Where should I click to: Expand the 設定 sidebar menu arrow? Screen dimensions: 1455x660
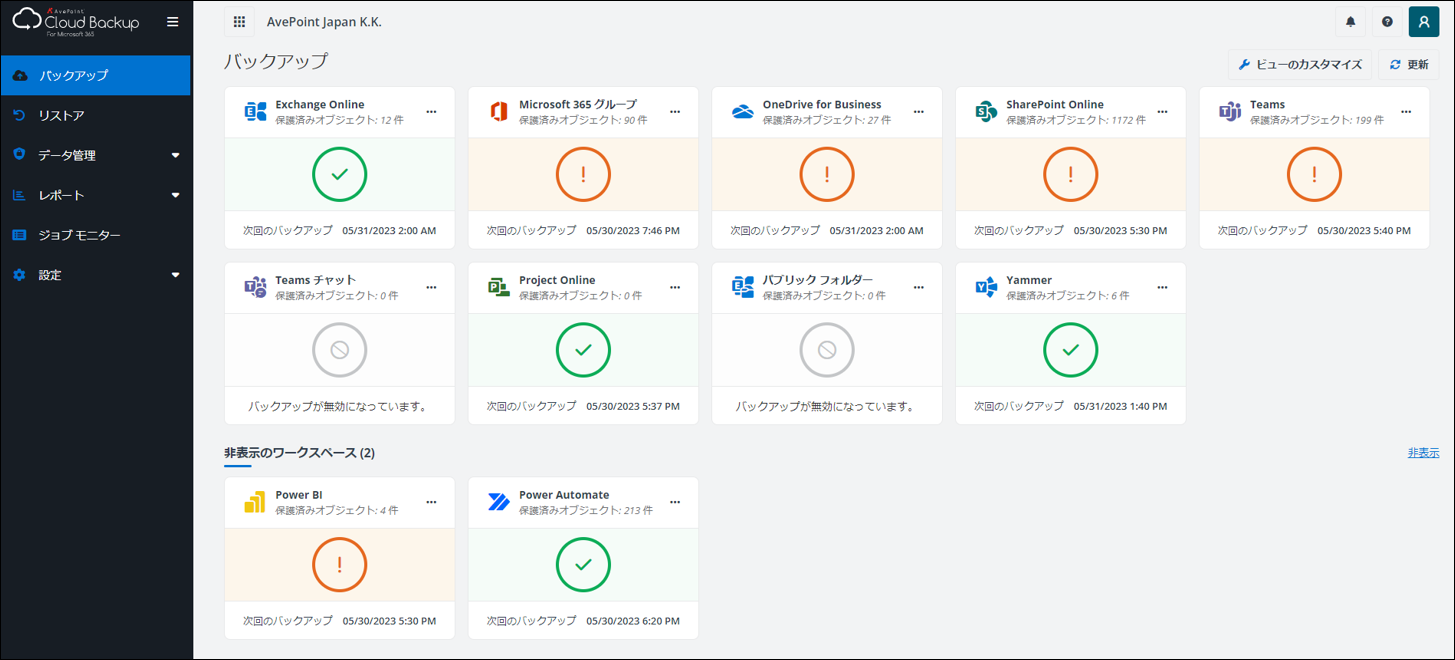pyautogui.click(x=176, y=275)
